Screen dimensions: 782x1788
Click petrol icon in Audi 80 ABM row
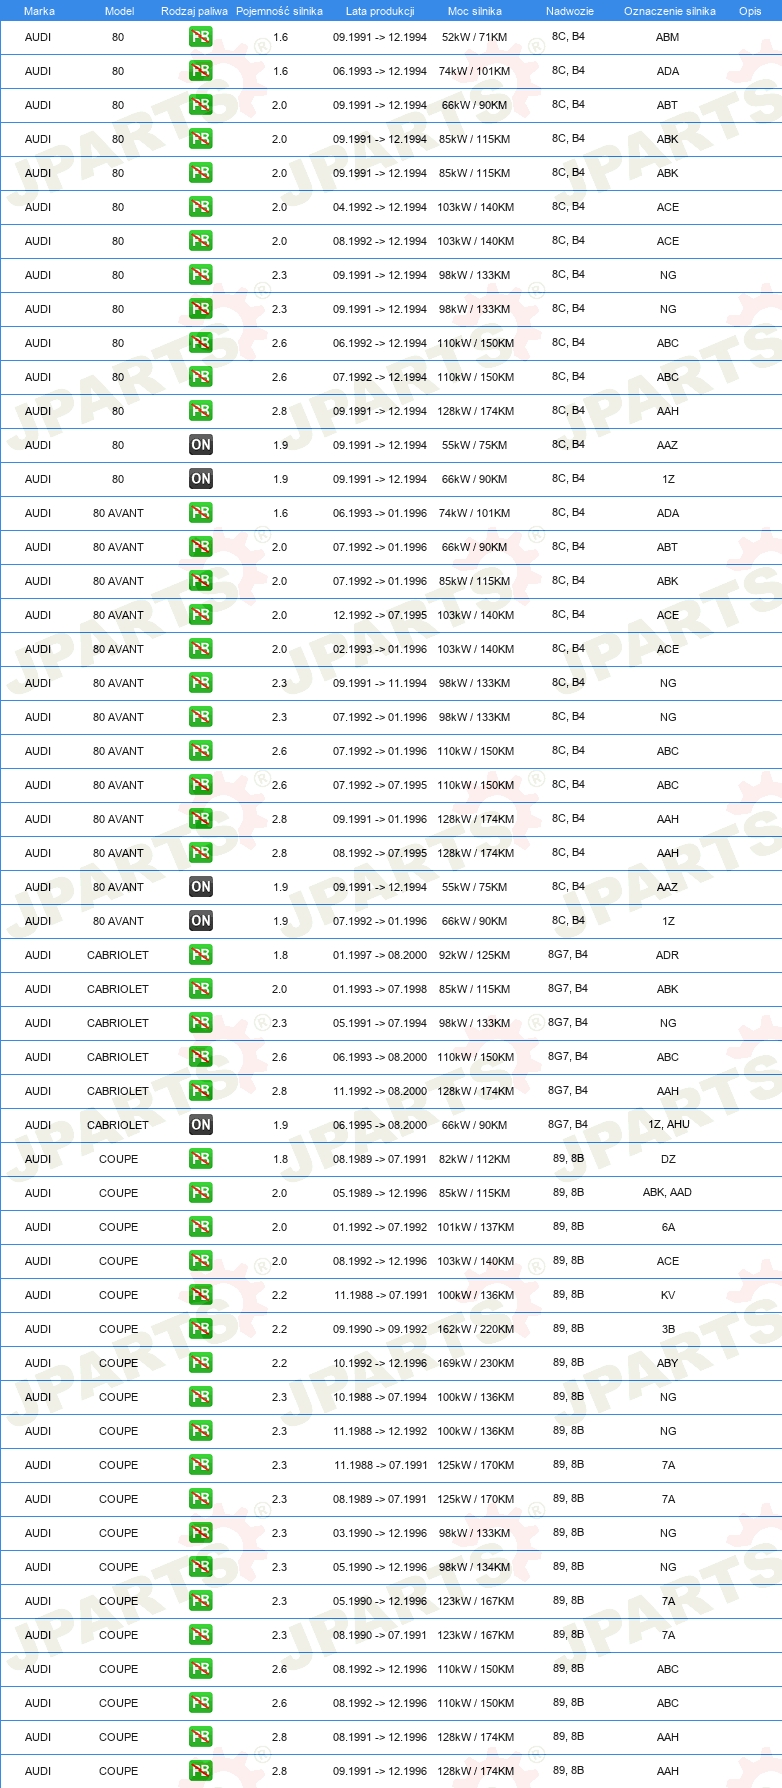[x=201, y=37]
